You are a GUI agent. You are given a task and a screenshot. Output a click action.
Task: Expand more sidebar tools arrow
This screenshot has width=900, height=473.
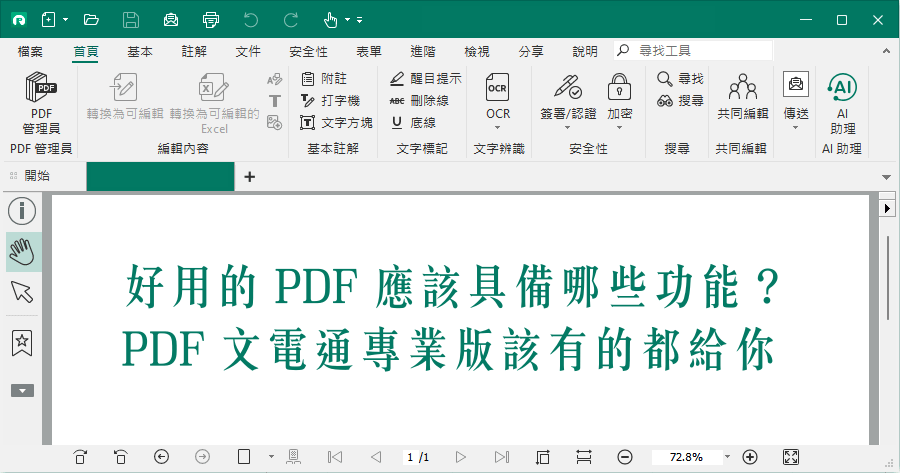22,391
